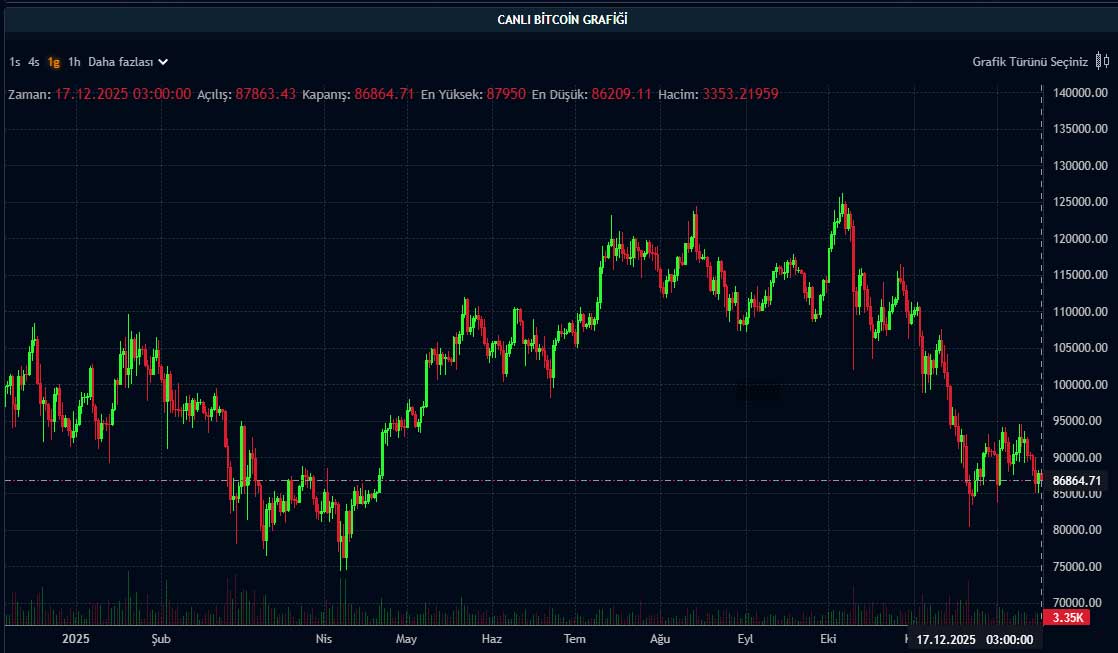Click the 1s timeframe option
This screenshot has height=653, width=1118.
pos(14,62)
